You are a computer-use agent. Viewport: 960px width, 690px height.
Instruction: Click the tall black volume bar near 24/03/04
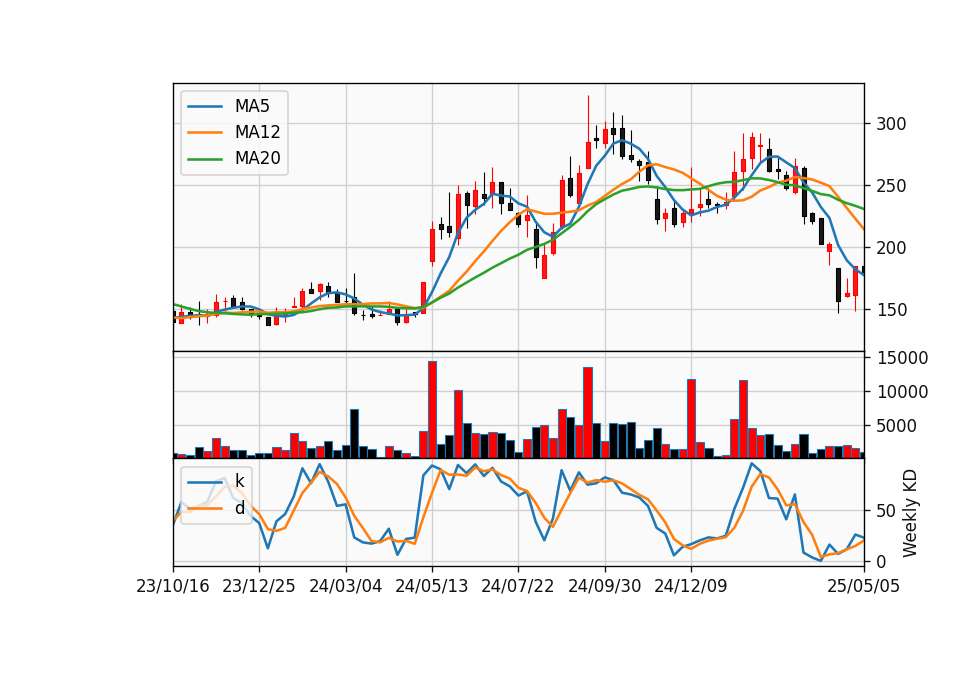(354, 433)
